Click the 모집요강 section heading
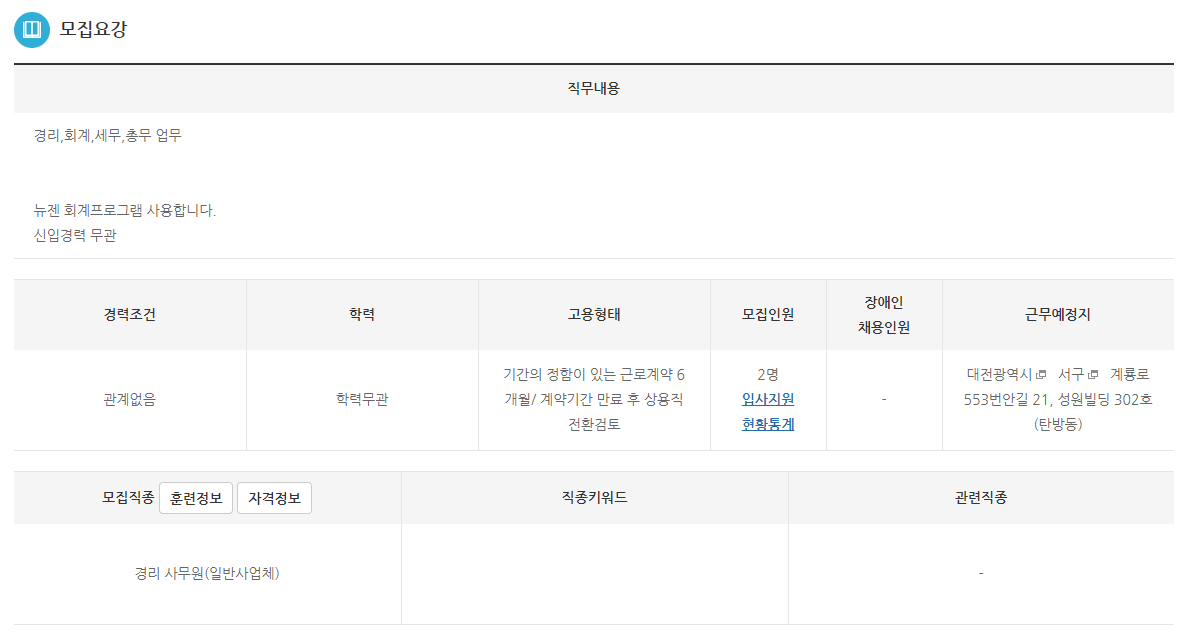 click(x=94, y=30)
